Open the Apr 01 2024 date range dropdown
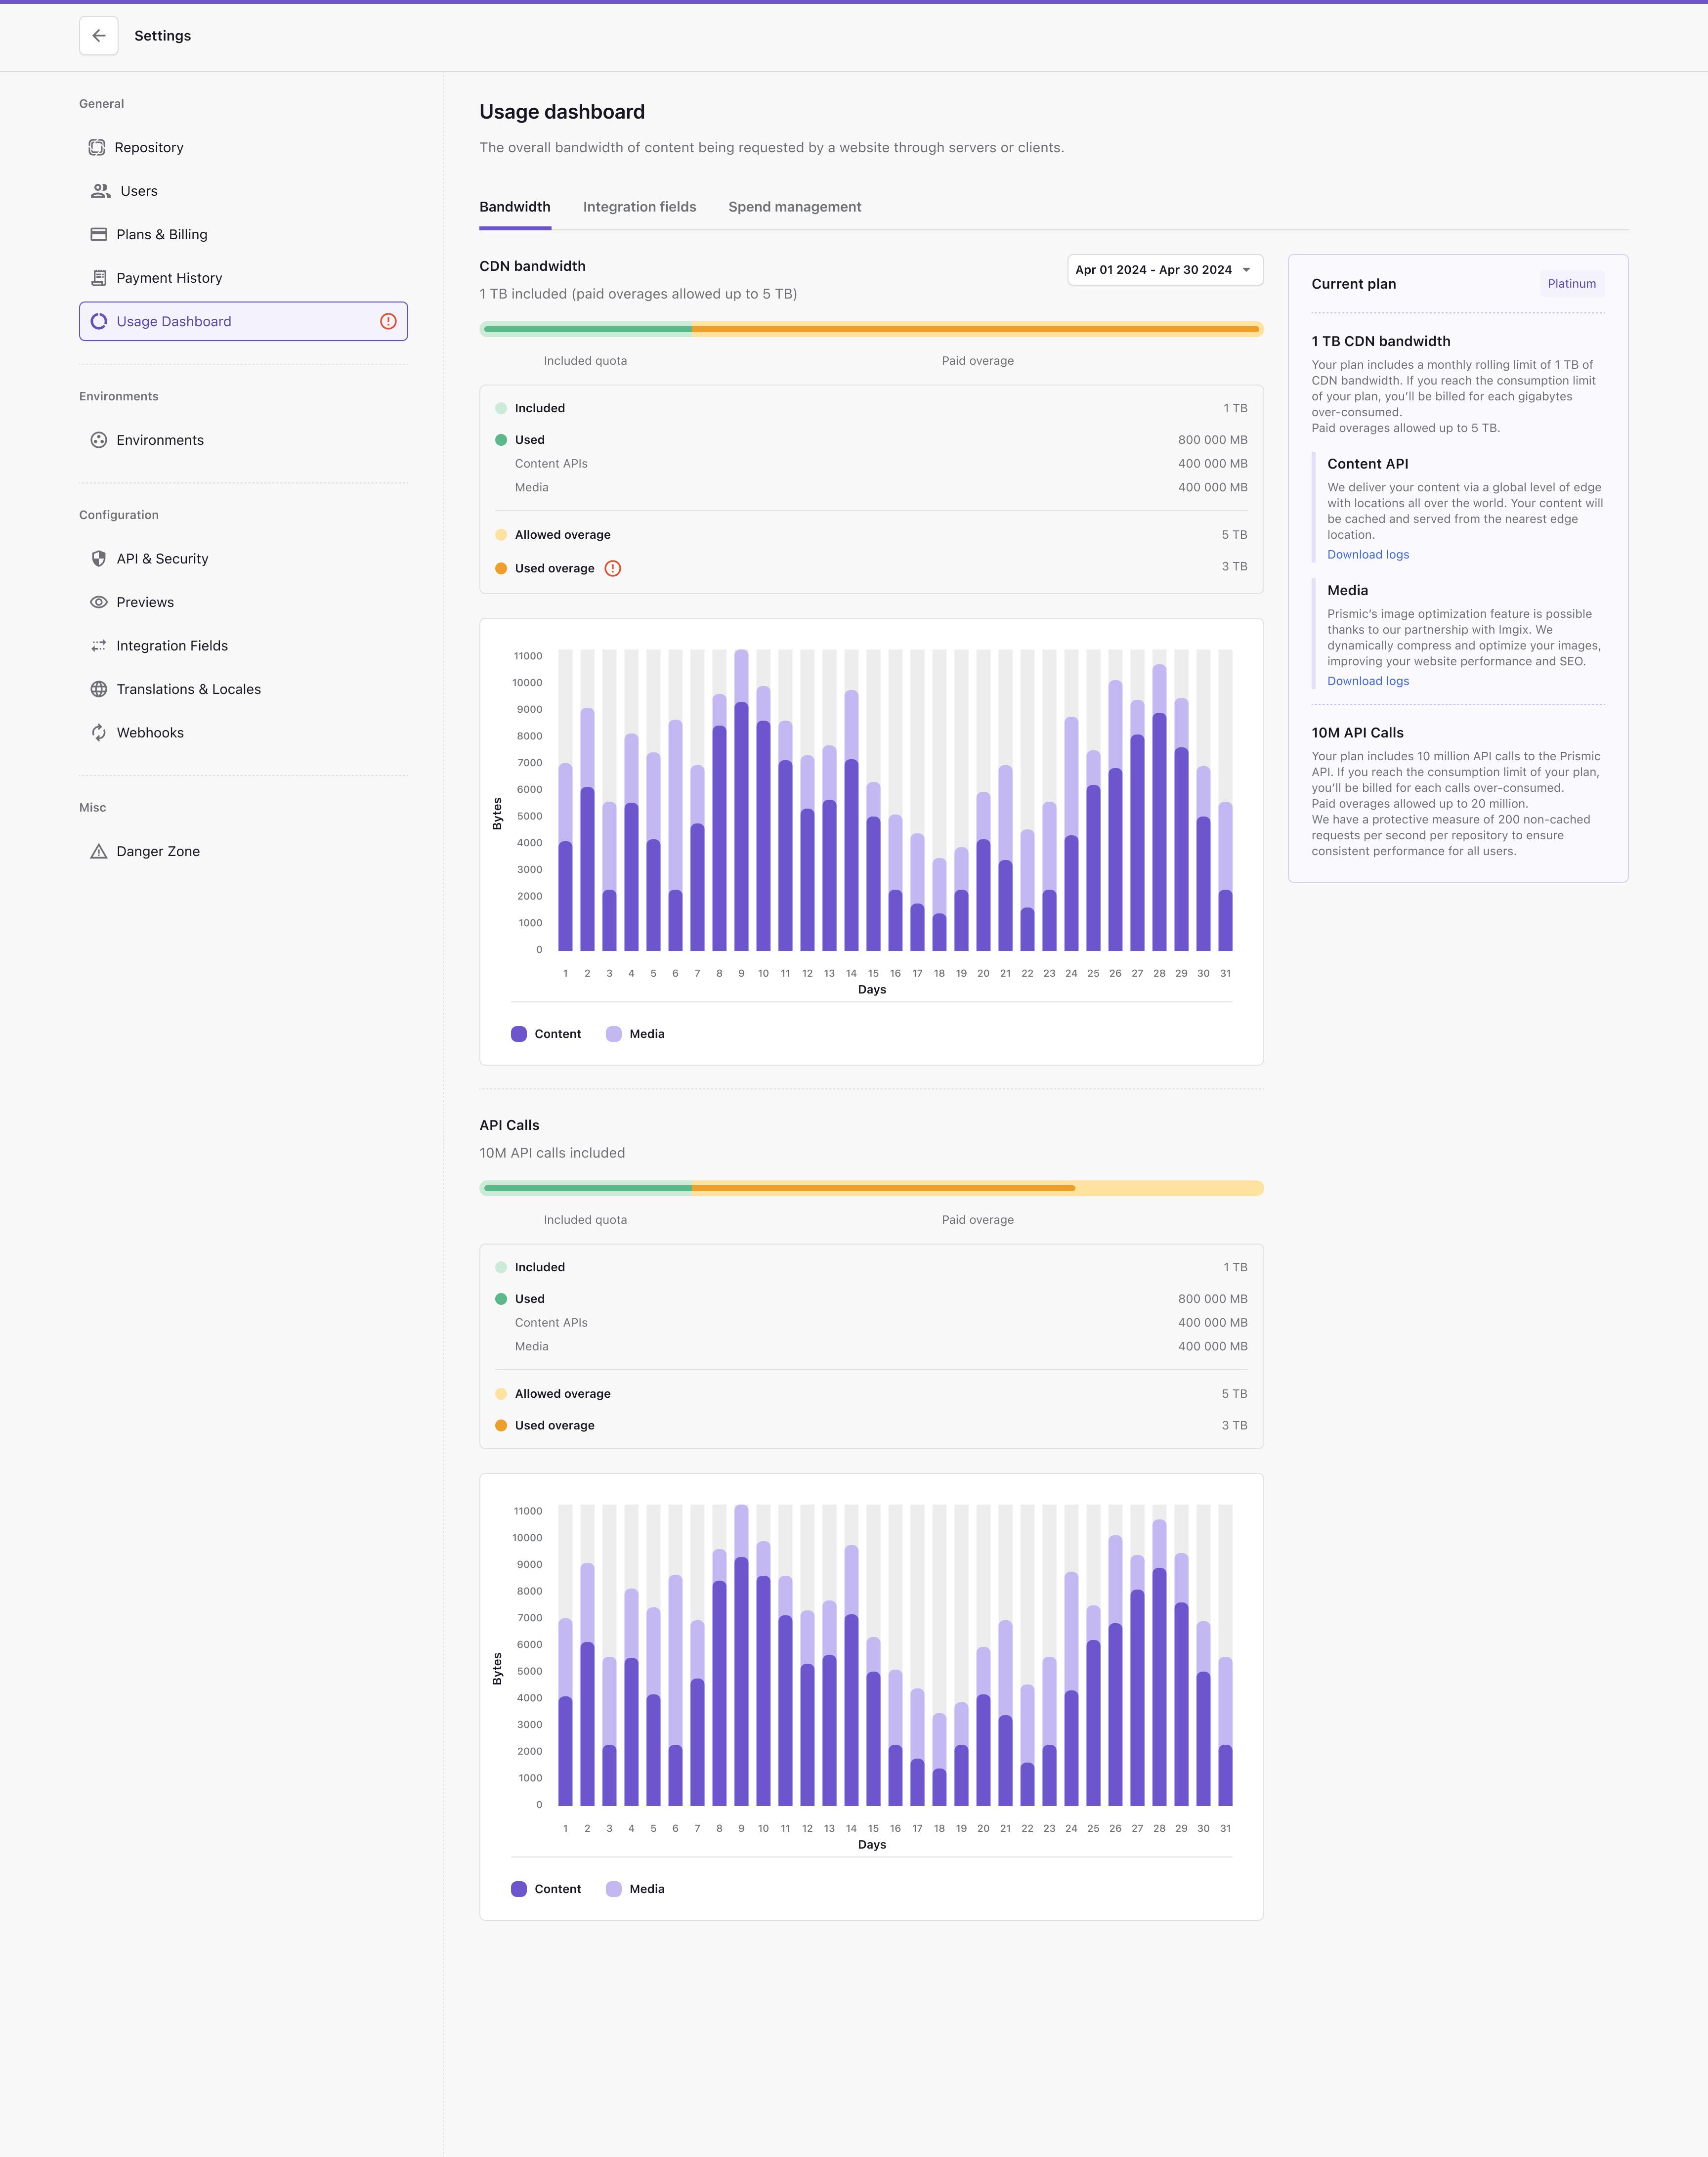 click(1164, 270)
